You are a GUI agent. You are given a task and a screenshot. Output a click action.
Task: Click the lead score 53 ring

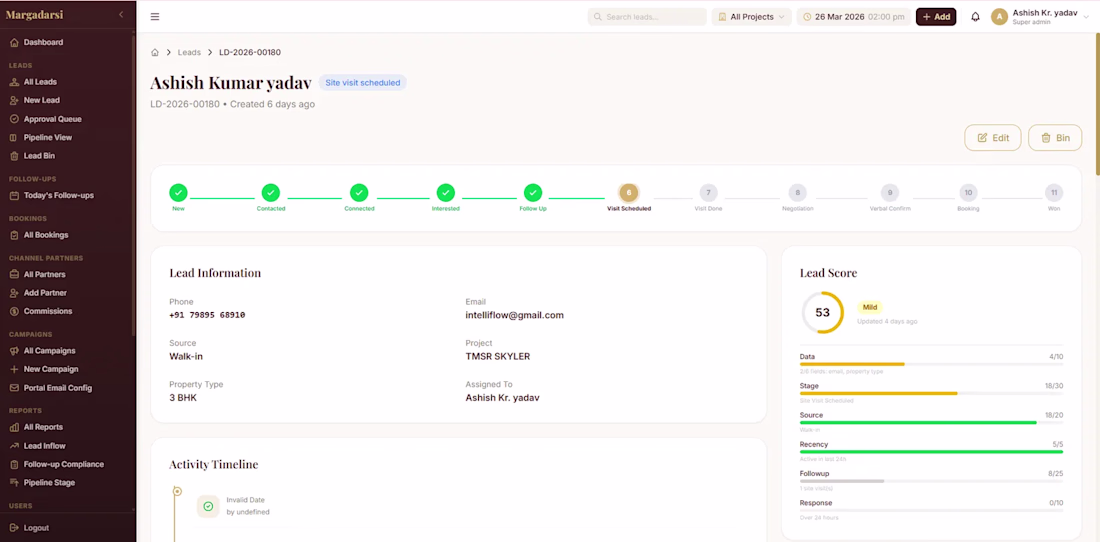[822, 313]
